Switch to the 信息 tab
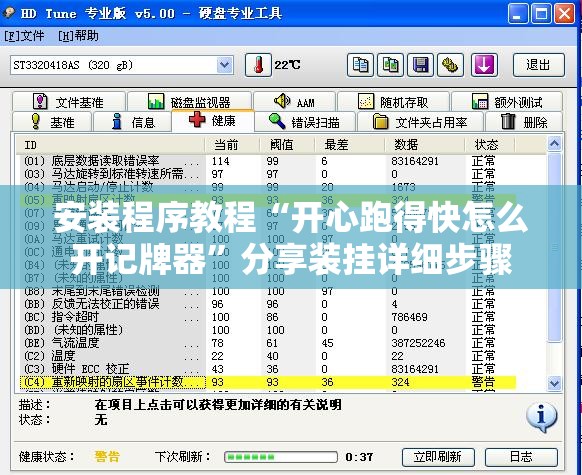The height and width of the screenshot is (475, 582). pos(133,122)
